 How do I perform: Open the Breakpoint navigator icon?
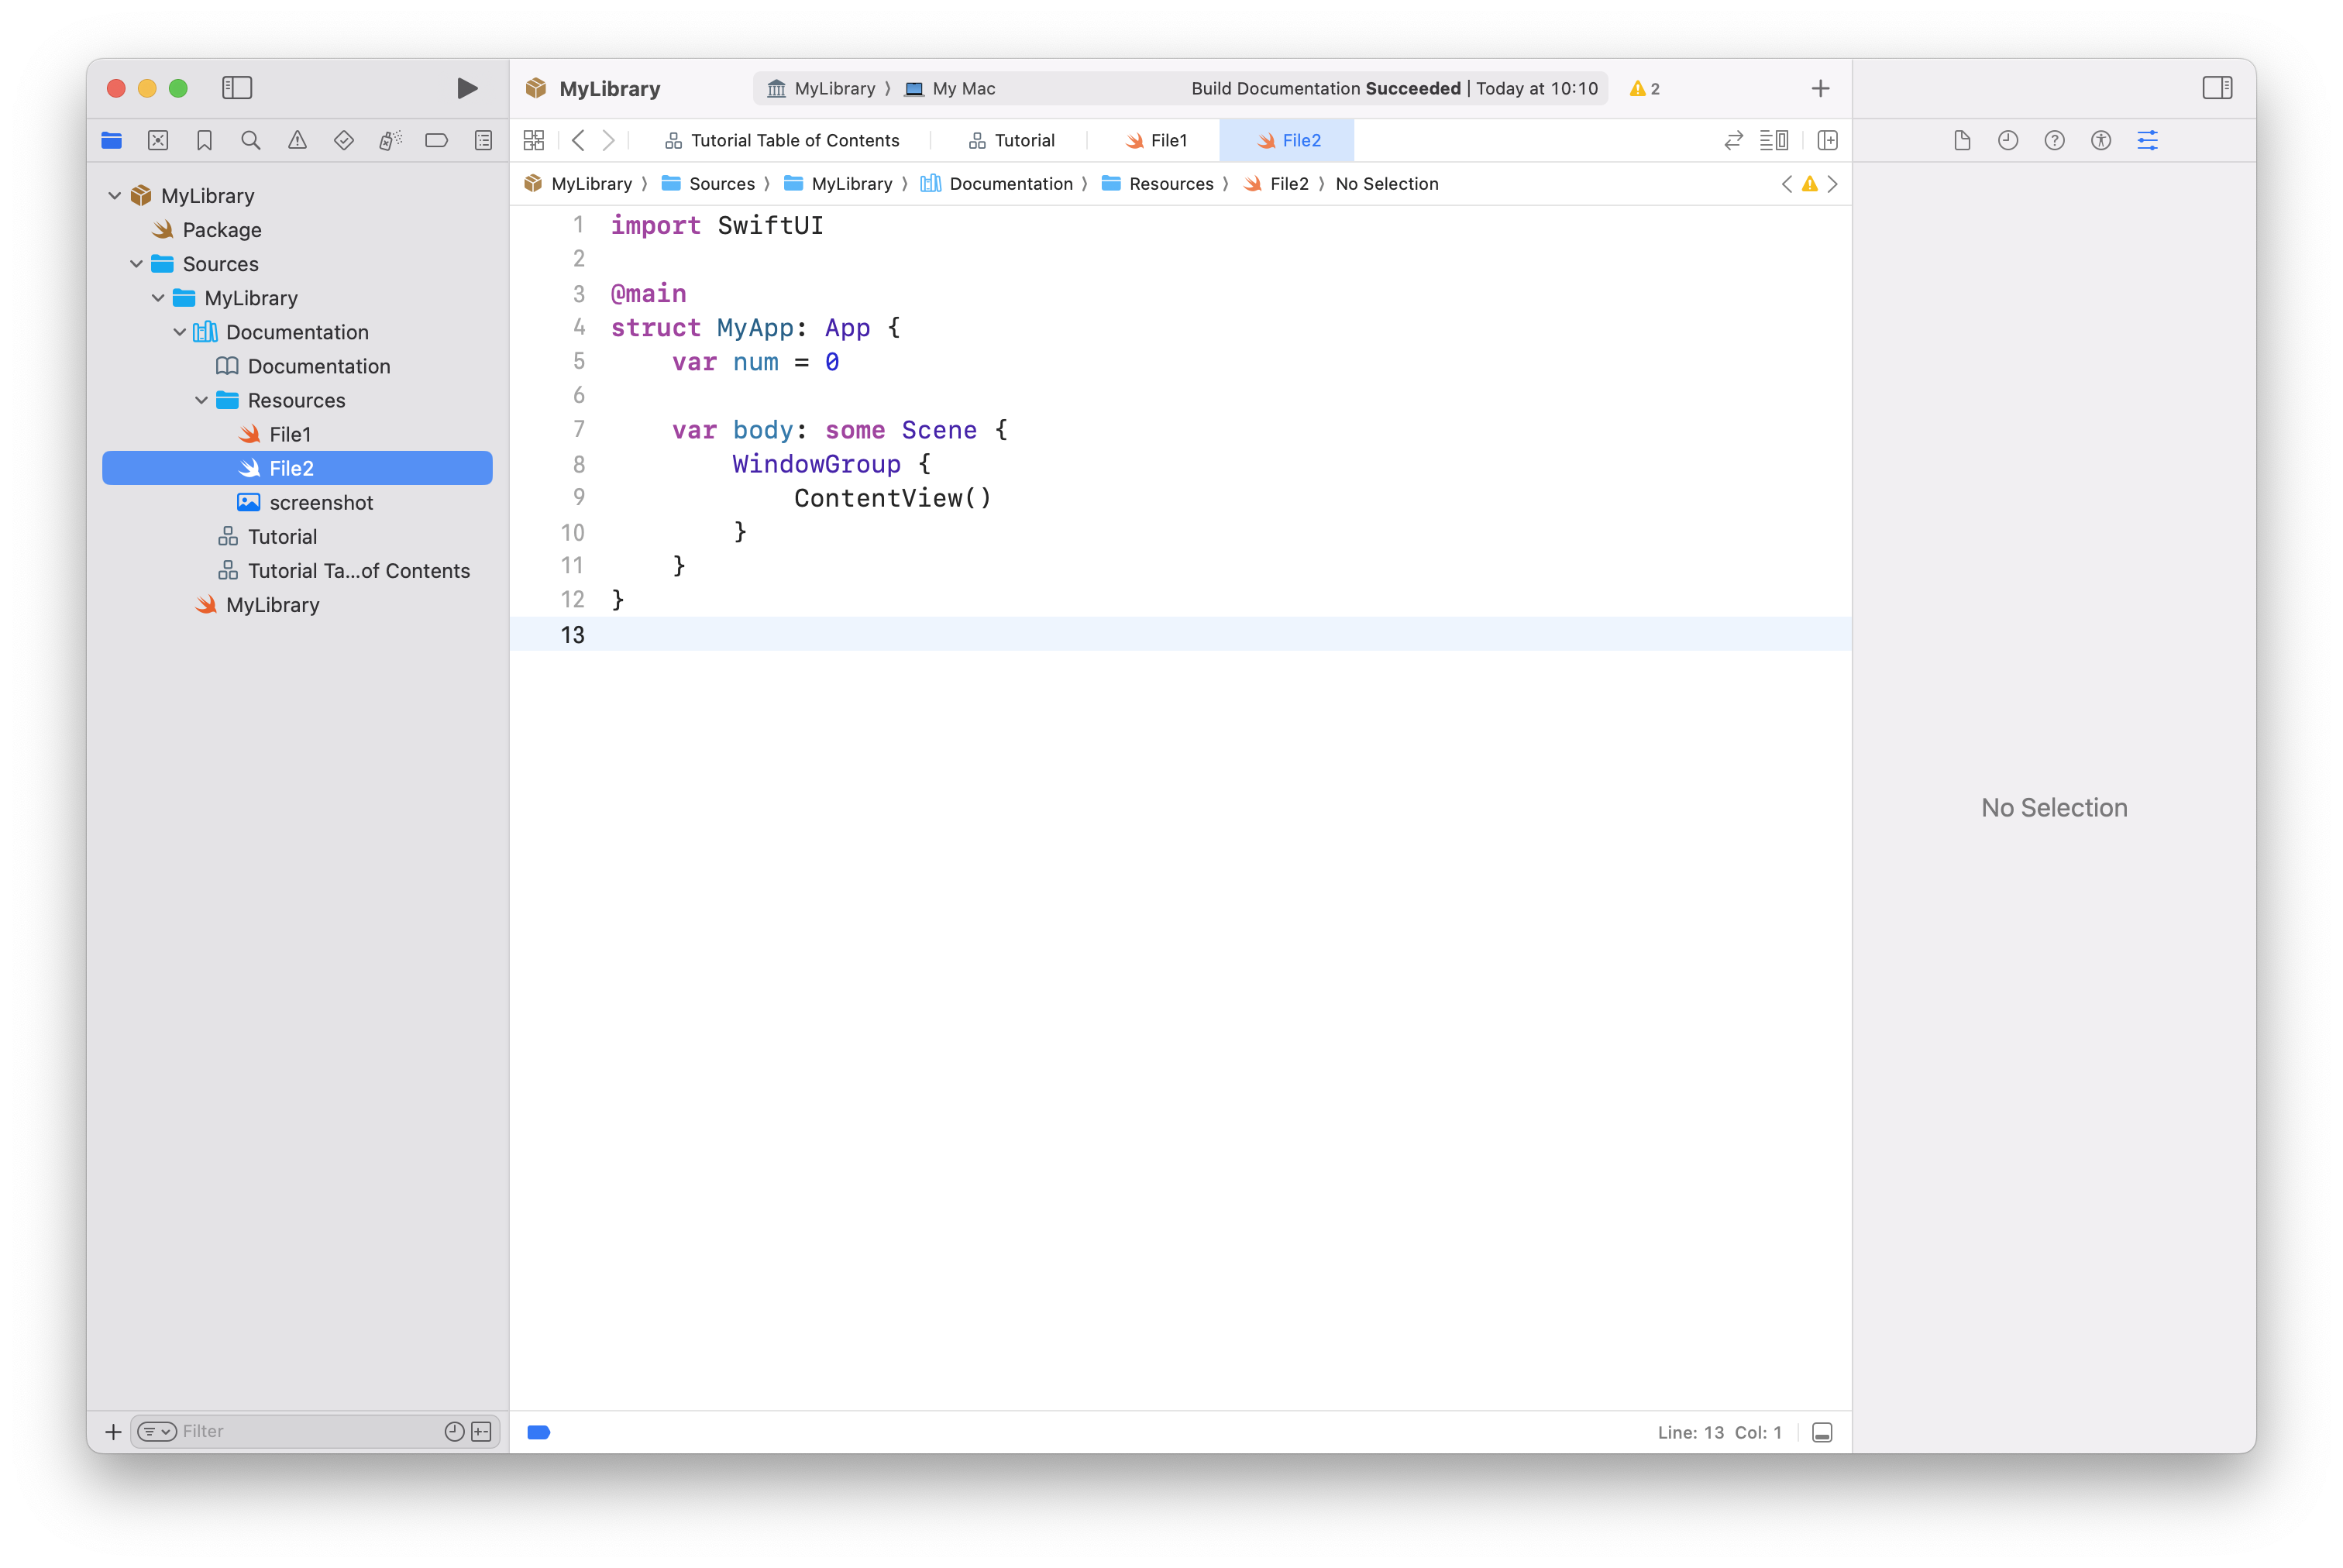click(x=436, y=141)
